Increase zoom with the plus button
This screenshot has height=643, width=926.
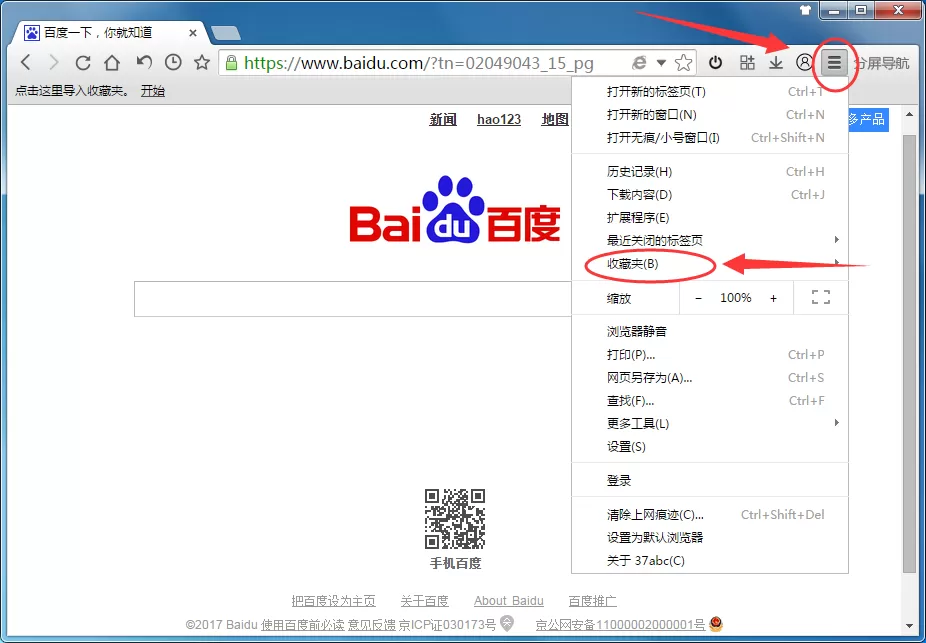773,298
